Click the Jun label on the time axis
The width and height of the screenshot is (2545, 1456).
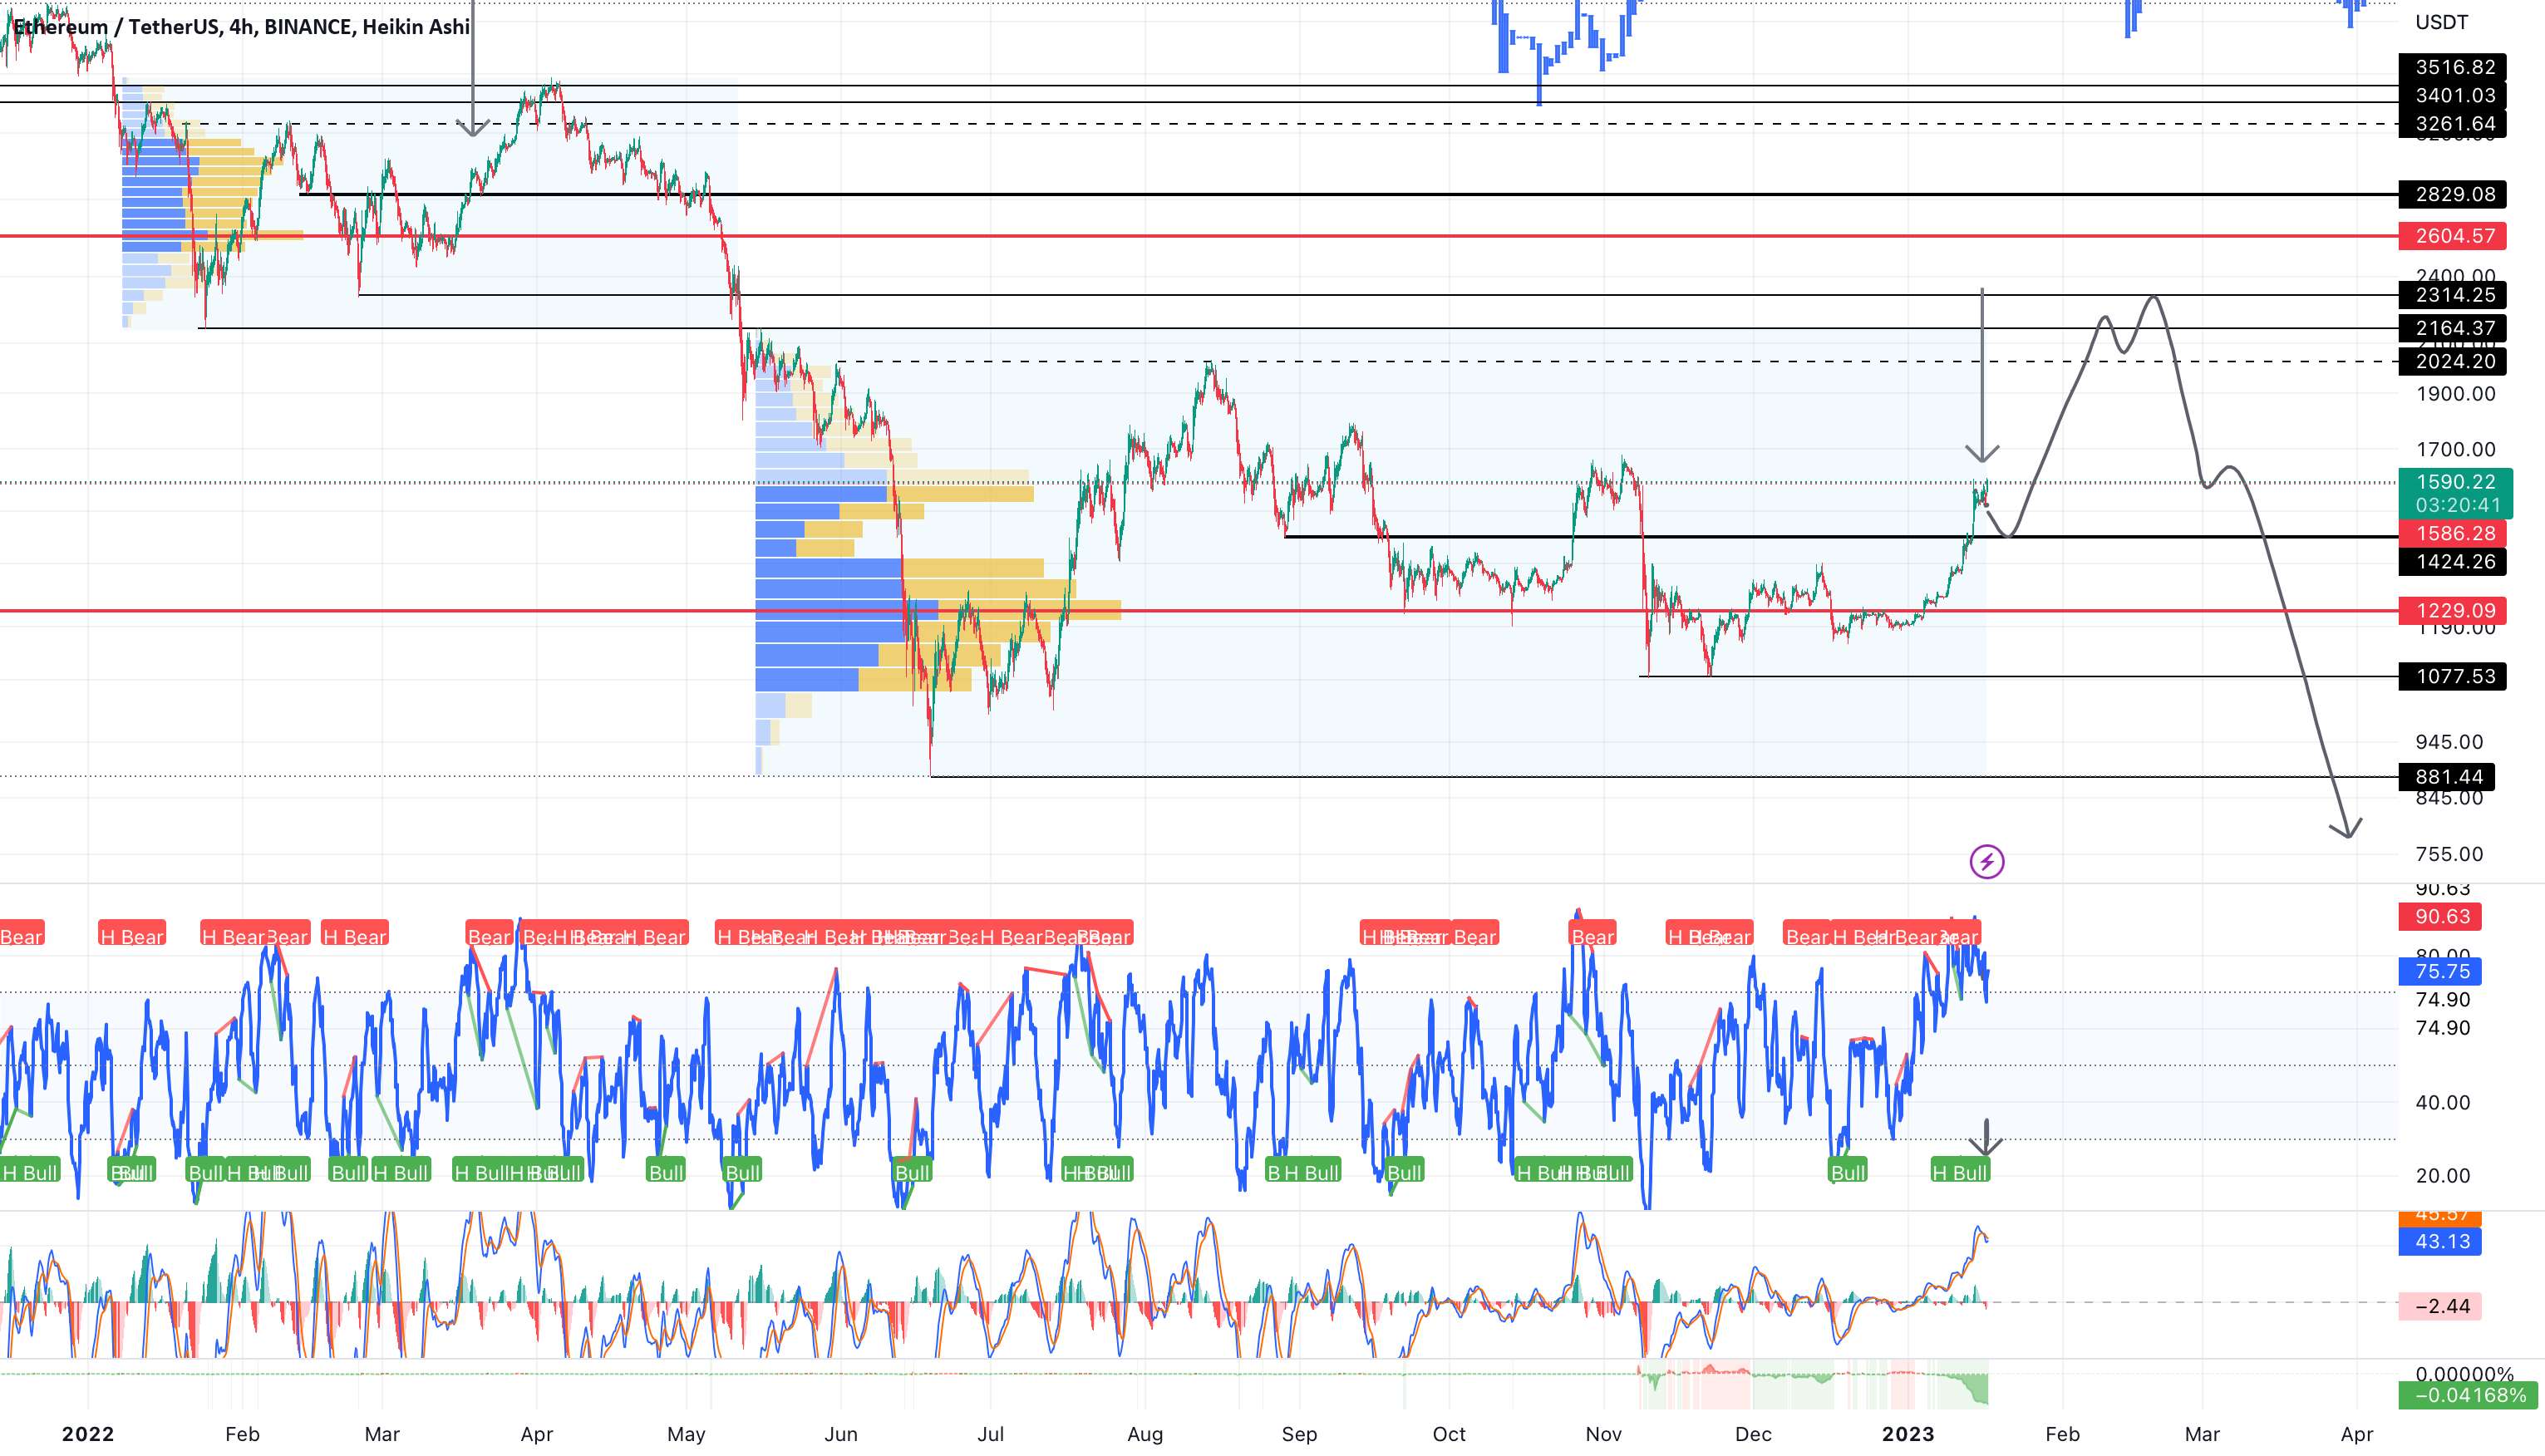coord(841,1434)
